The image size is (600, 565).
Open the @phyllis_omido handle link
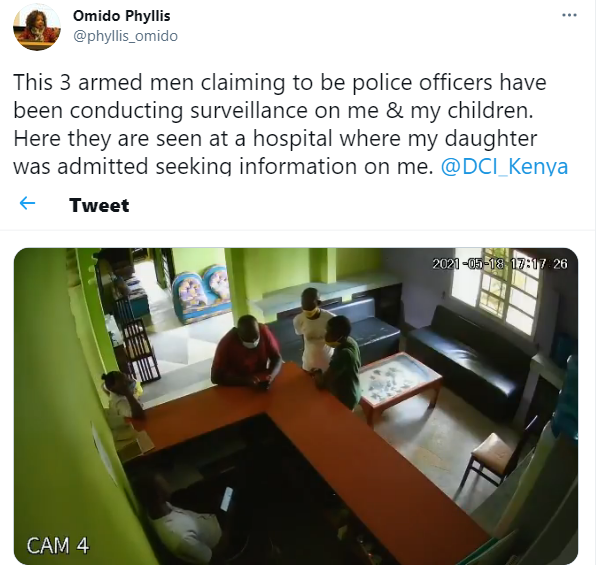point(126,36)
